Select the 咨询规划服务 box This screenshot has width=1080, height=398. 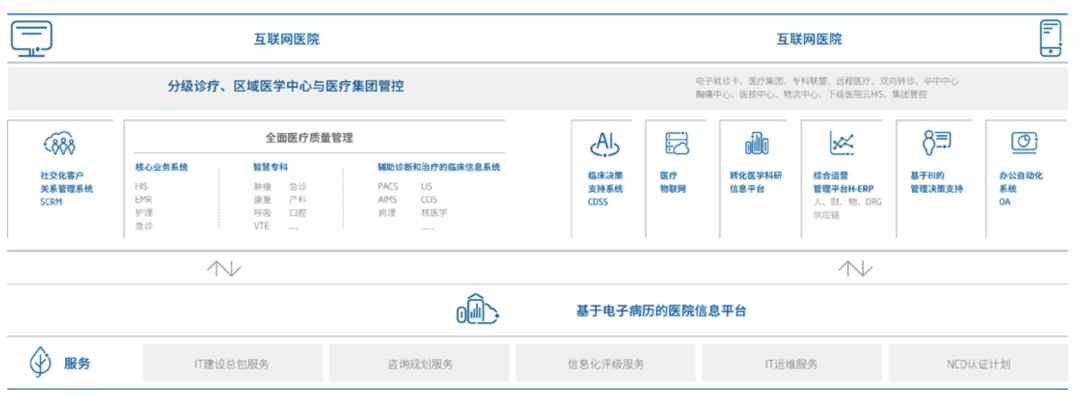coord(419,363)
